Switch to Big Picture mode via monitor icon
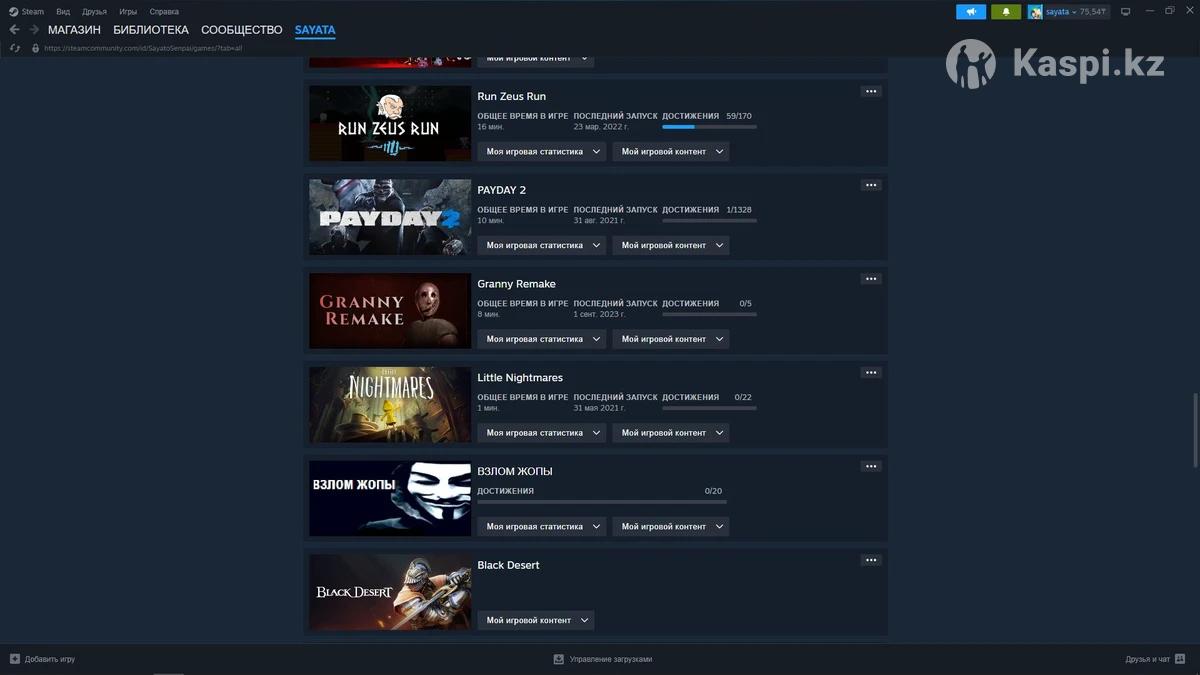1200x675 pixels. (1125, 12)
